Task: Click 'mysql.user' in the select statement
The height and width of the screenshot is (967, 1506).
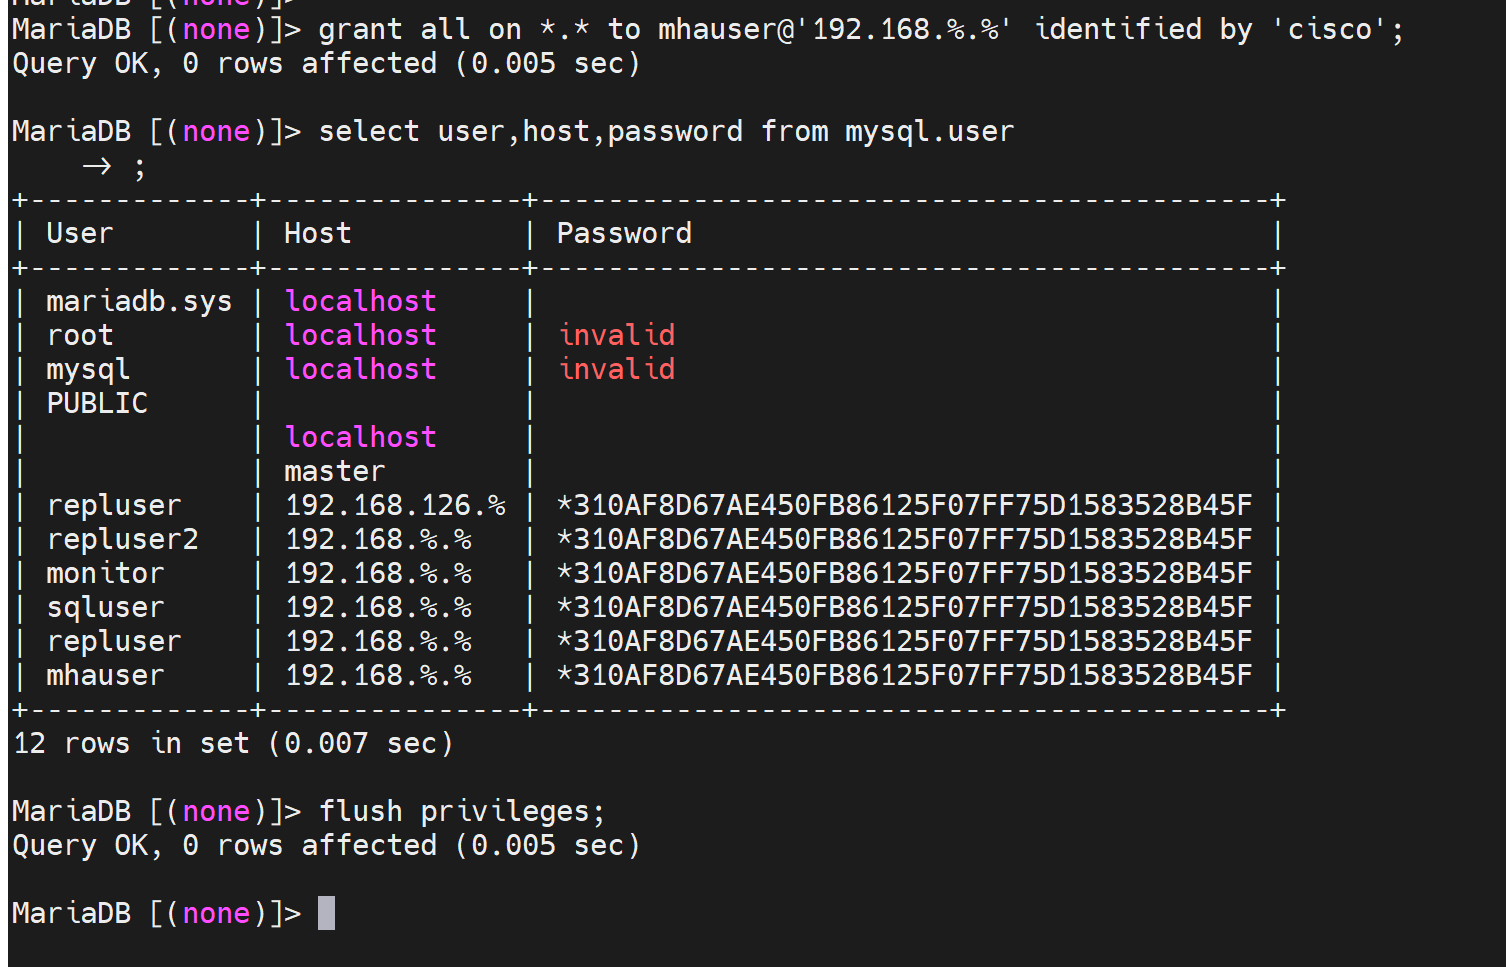Action: [929, 132]
